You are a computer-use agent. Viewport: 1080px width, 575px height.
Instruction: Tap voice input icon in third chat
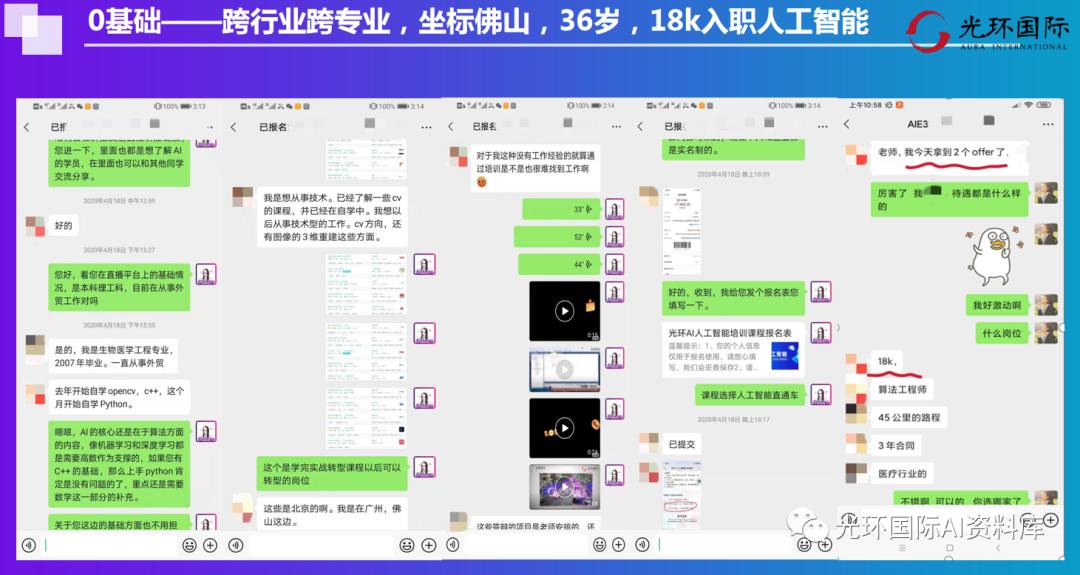(453, 545)
